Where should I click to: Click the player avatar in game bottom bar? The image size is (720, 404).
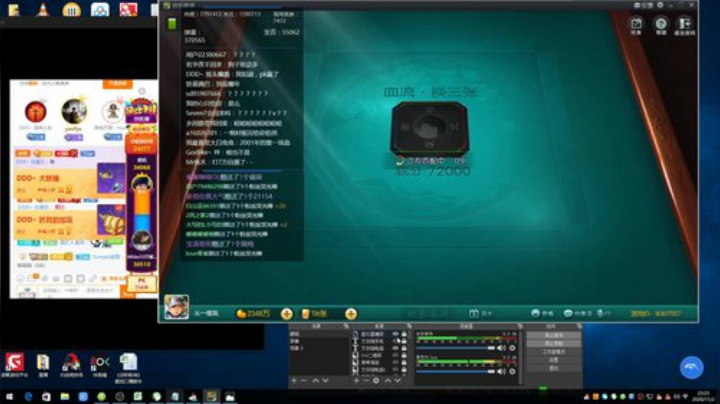click(176, 307)
